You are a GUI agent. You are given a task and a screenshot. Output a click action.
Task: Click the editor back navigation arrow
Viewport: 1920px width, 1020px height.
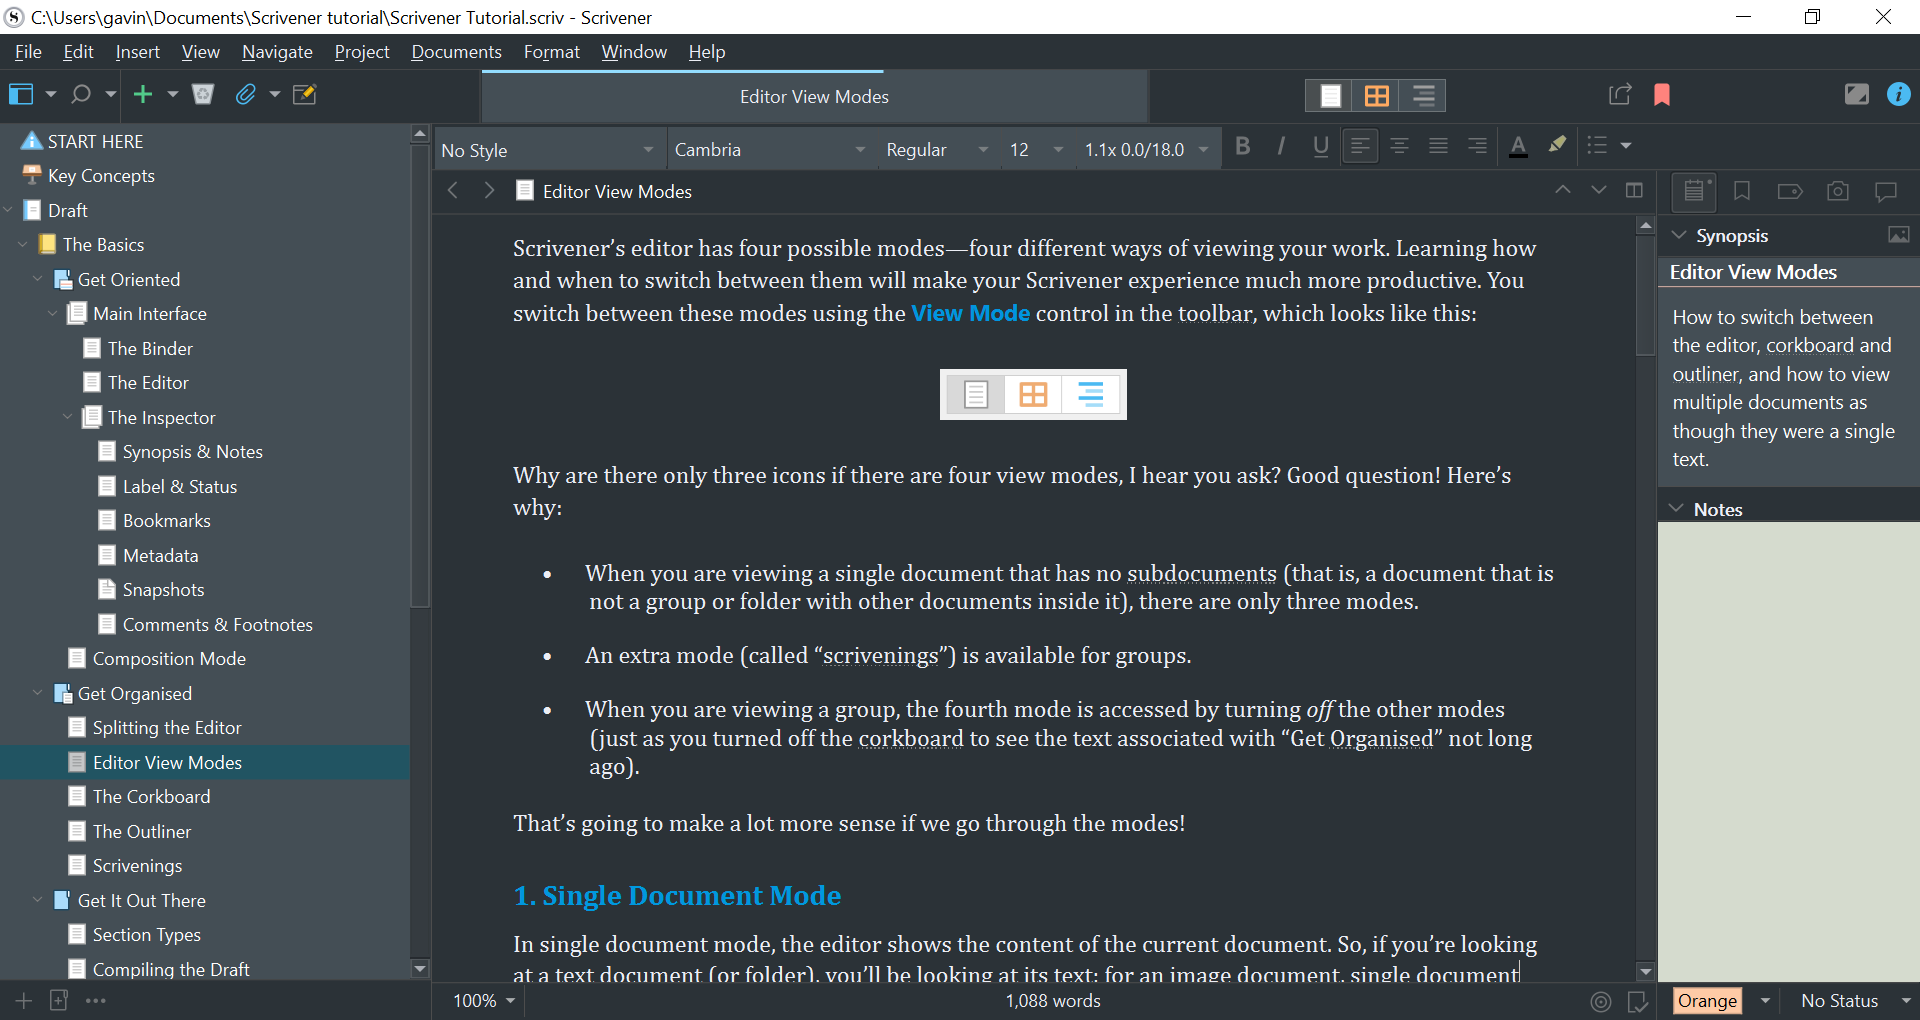[453, 190]
